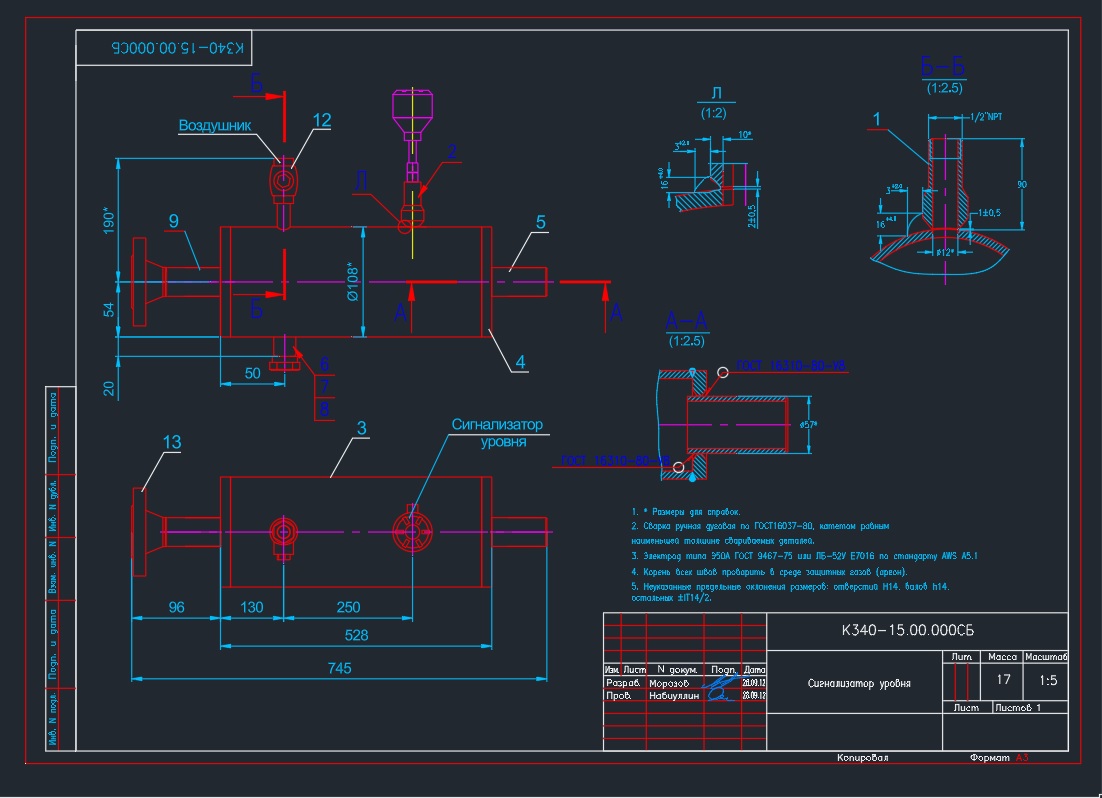Select the Б–Б section view title
Screen dimensions: 1102x798
(943, 67)
